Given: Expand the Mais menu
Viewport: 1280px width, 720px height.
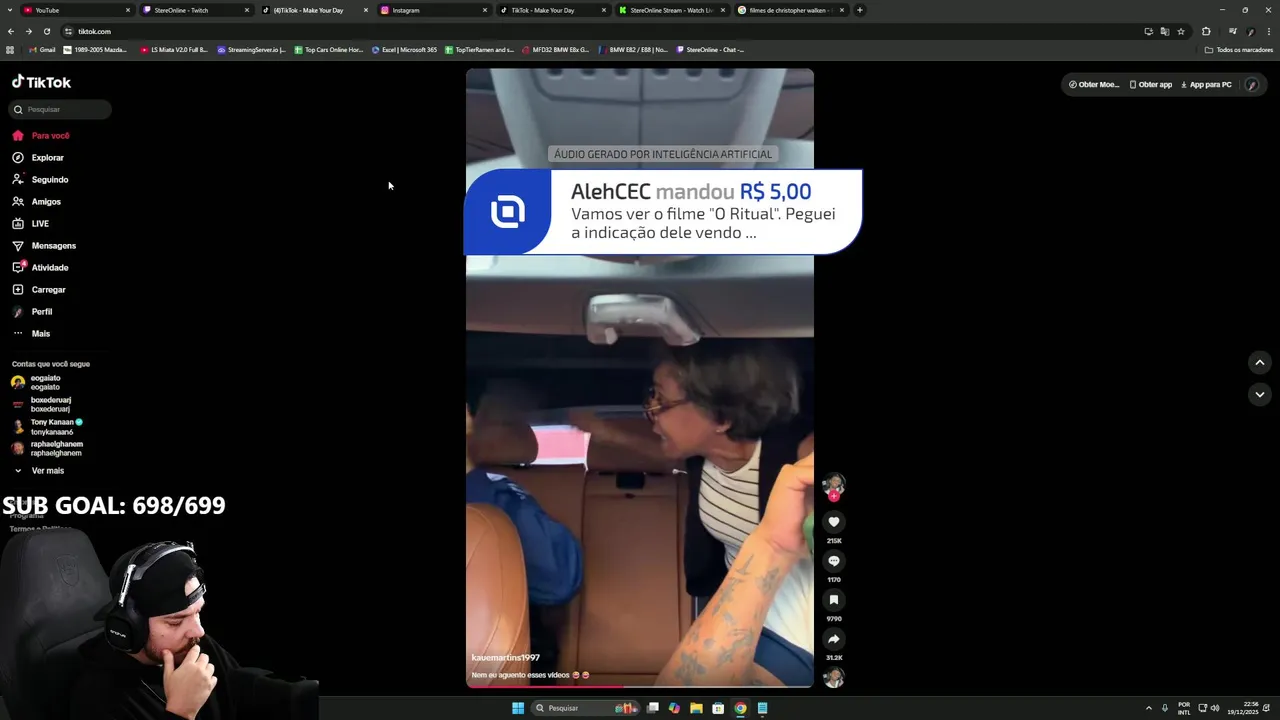Looking at the screenshot, I should click(x=31, y=333).
